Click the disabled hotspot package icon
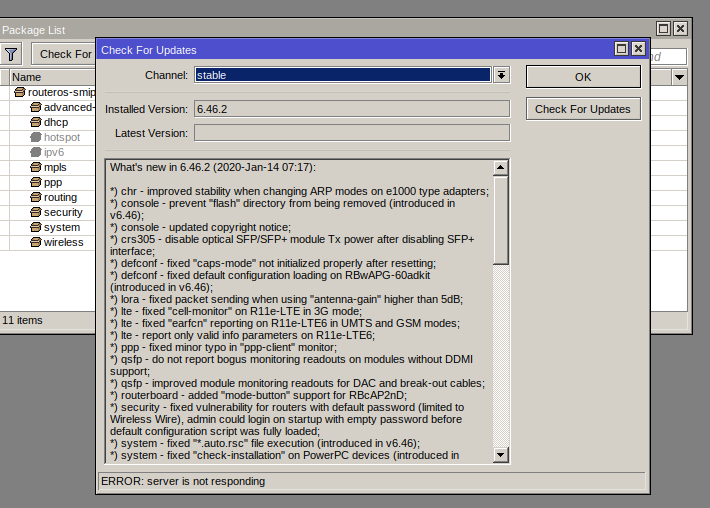The width and height of the screenshot is (710, 508). (x=36, y=137)
